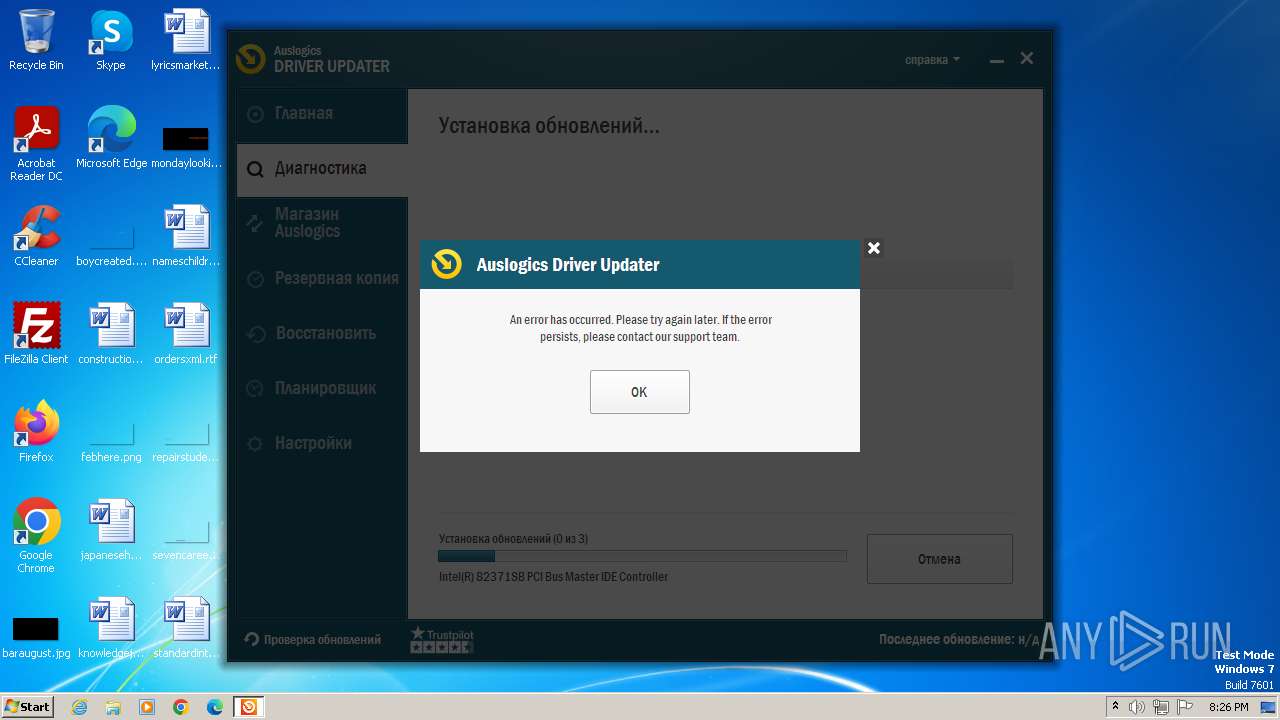Select the knowledge document icon
The height and width of the screenshot is (720, 1280).
point(111,628)
